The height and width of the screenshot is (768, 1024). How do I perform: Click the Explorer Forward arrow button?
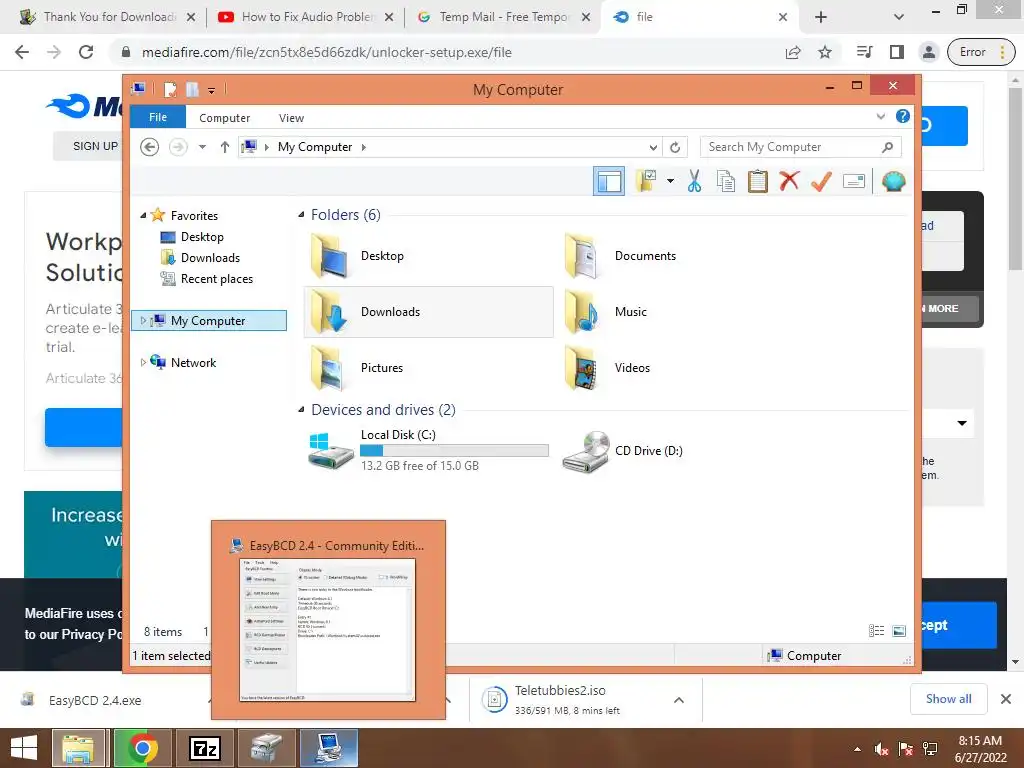pos(178,147)
